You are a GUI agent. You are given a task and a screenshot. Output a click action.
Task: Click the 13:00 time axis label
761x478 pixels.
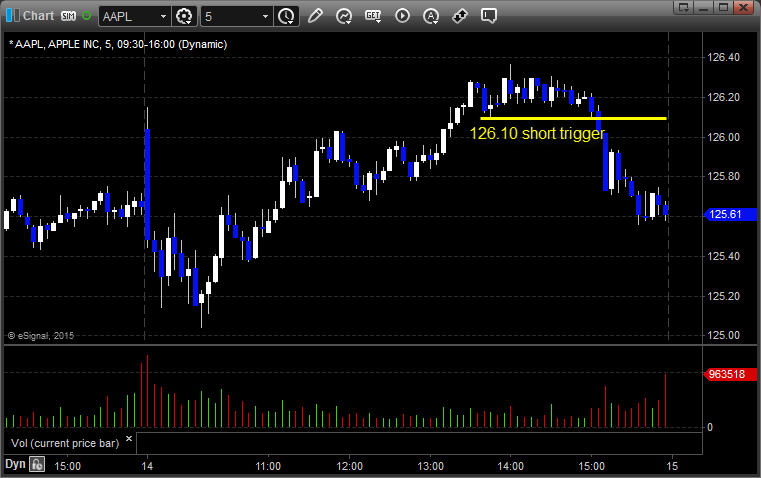[x=430, y=466]
